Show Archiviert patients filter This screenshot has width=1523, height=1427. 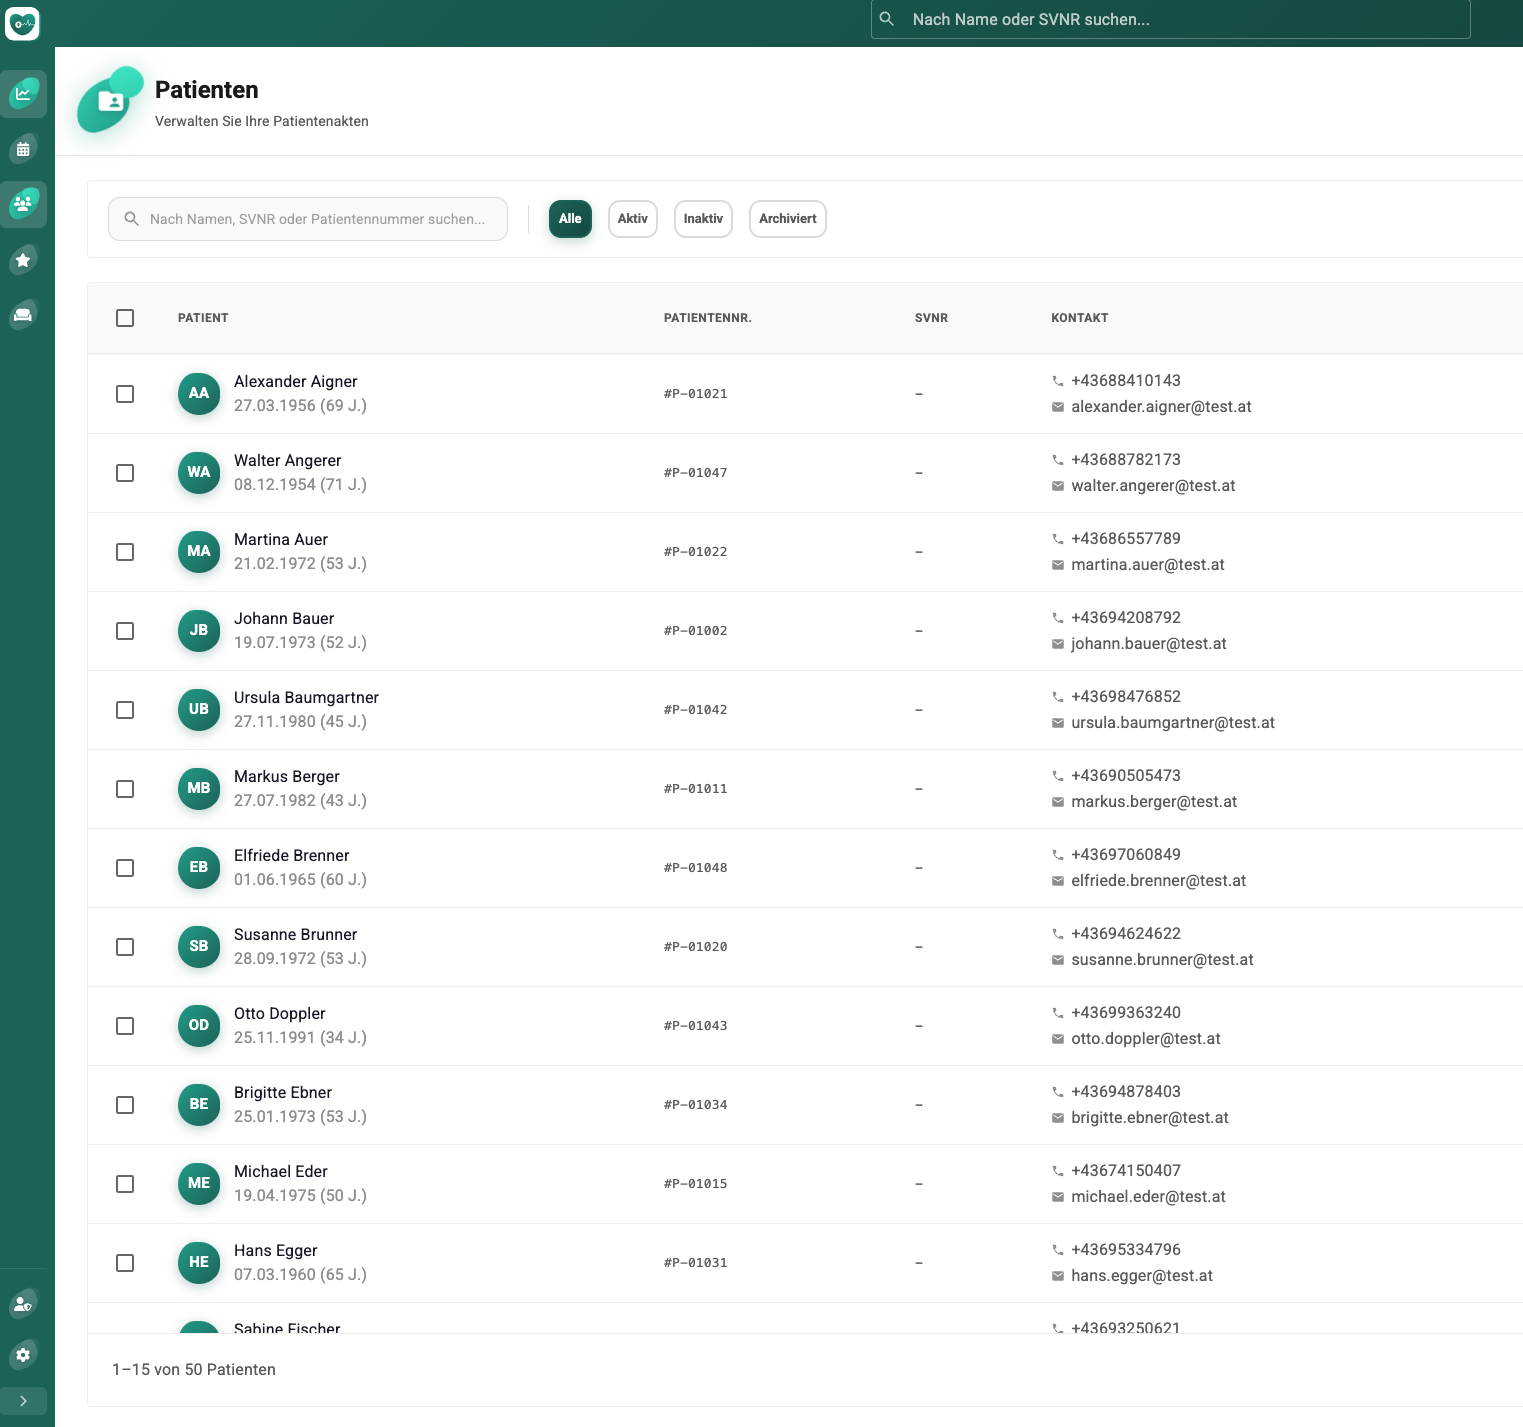click(787, 219)
